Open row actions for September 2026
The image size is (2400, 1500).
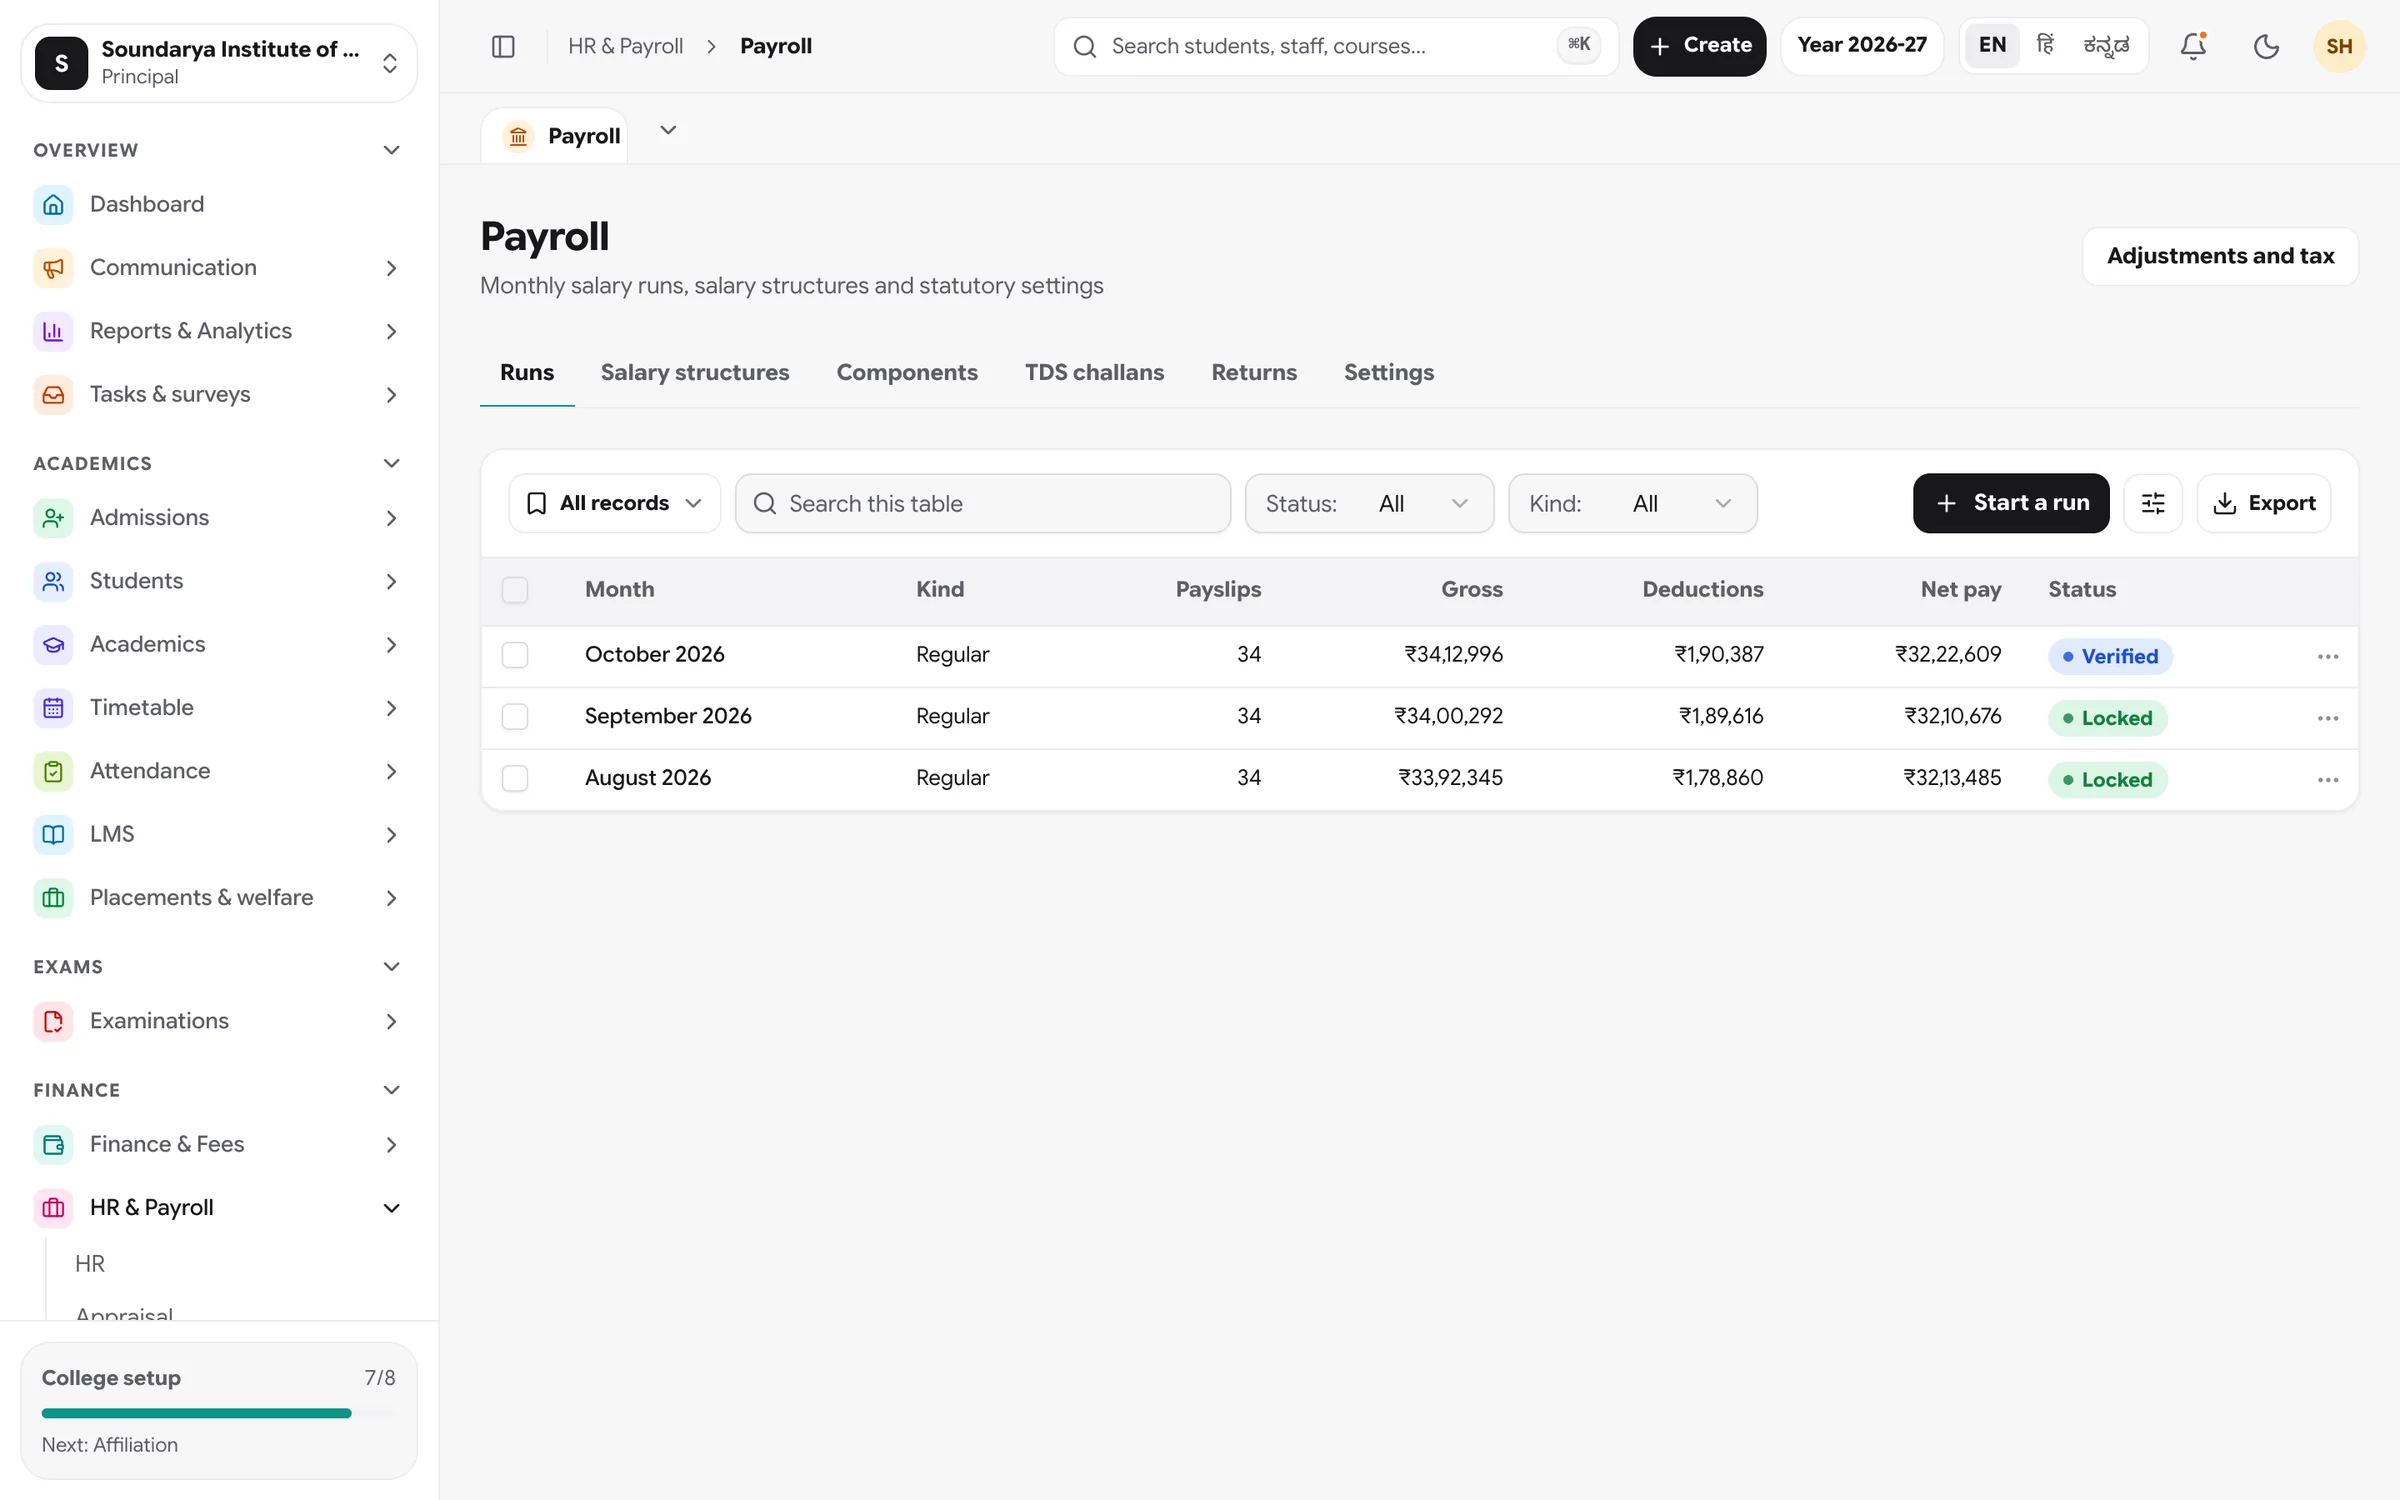click(x=2327, y=718)
